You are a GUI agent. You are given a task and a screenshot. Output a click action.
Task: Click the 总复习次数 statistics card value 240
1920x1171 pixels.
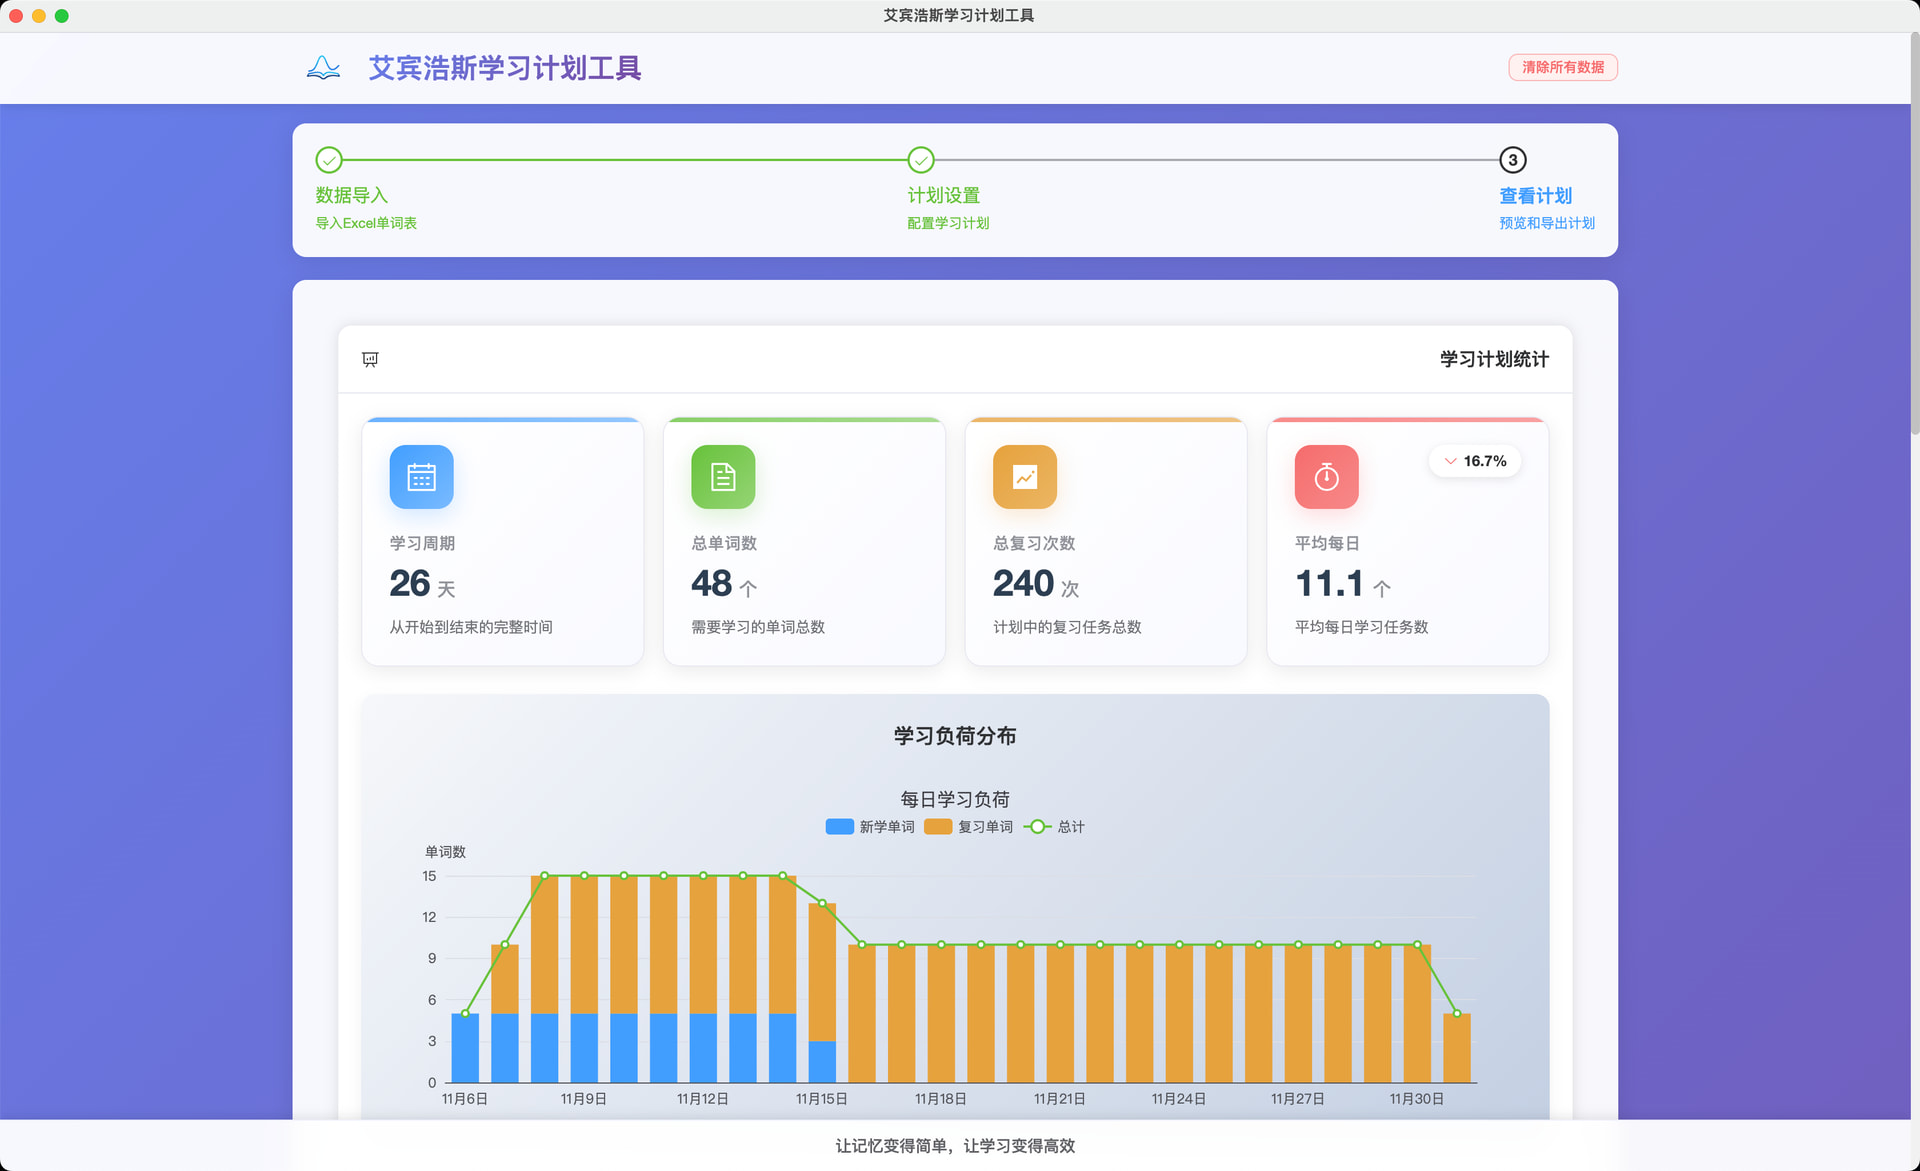(1023, 583)
